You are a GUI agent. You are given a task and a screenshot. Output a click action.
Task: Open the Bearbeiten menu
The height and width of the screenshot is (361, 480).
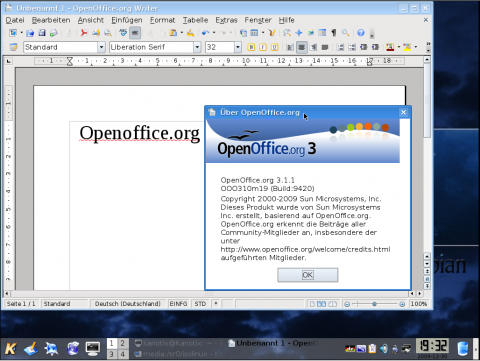[51, 20]
